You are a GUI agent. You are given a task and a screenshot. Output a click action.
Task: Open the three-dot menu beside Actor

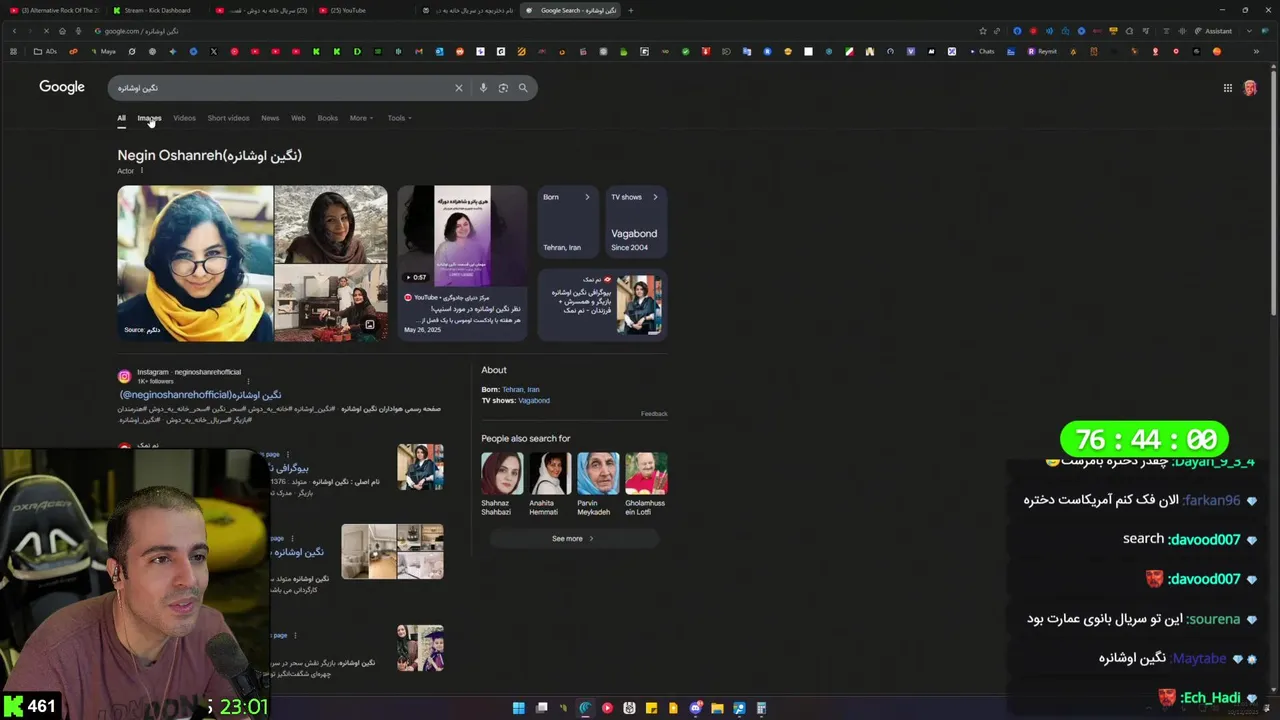click(x=141, y=171)
